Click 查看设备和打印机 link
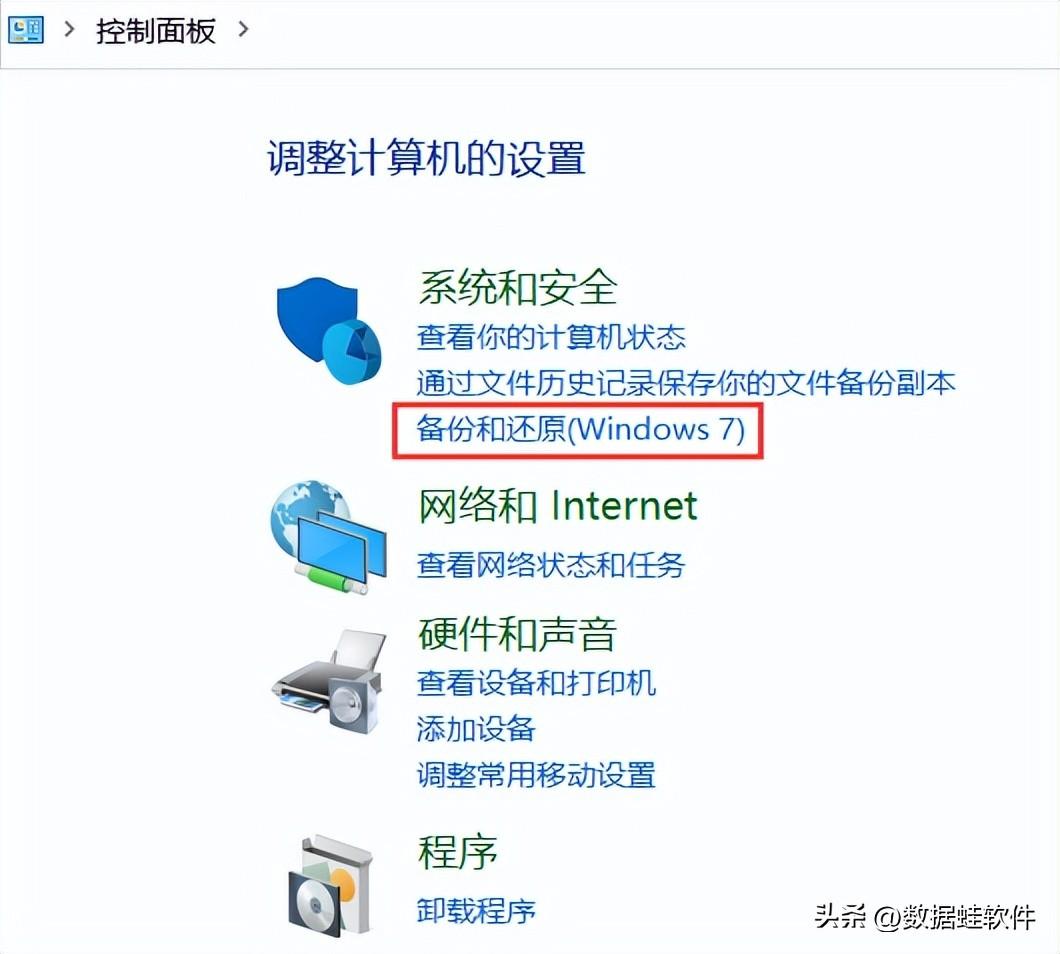Viewport: 1060px width, 954px height. tap(536, 683)
